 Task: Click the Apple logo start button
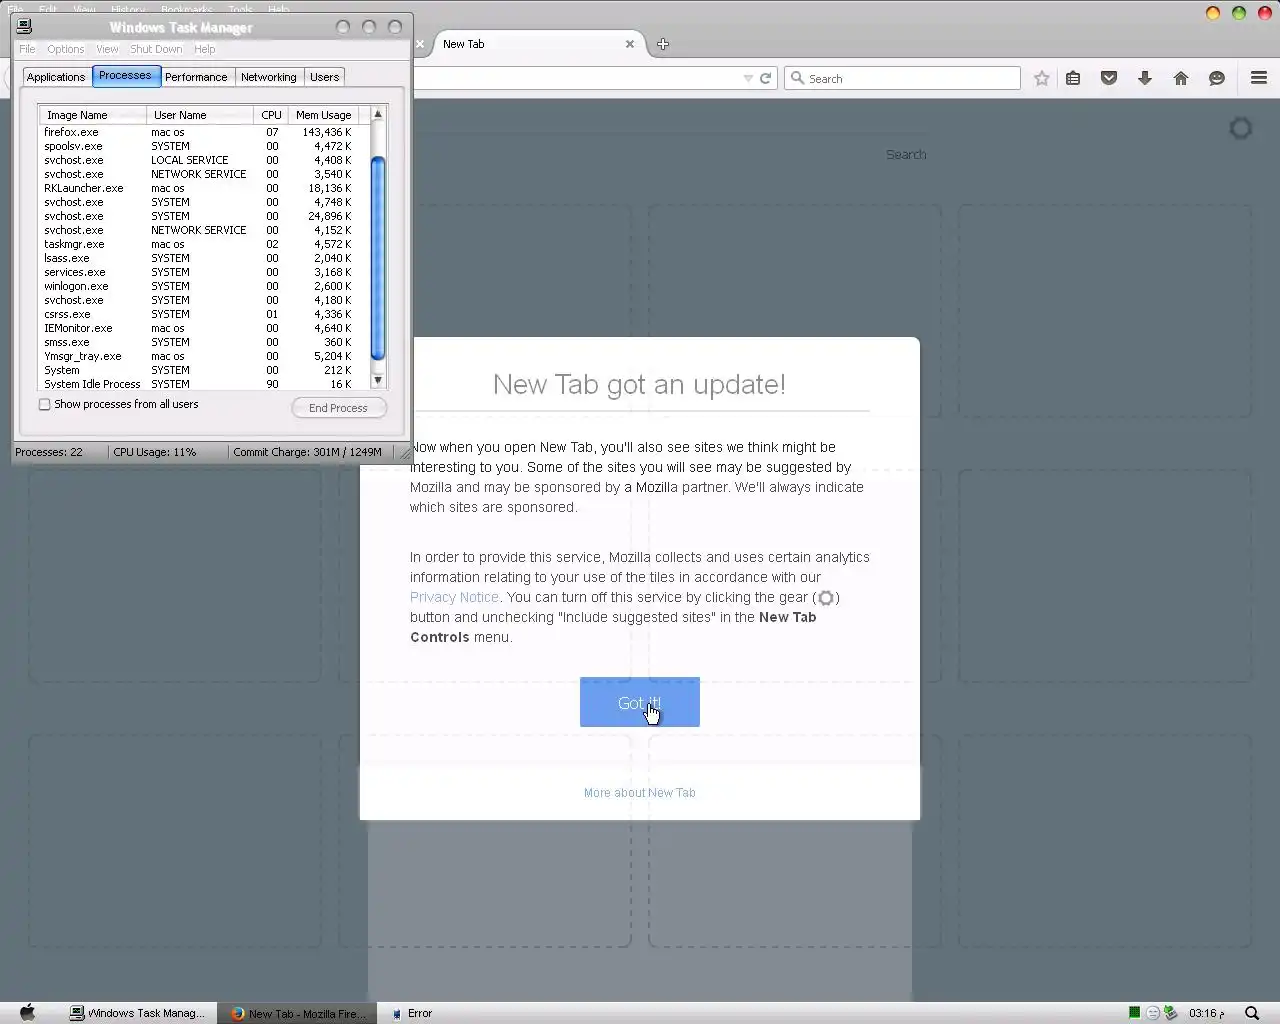[x=28, y=1012]
